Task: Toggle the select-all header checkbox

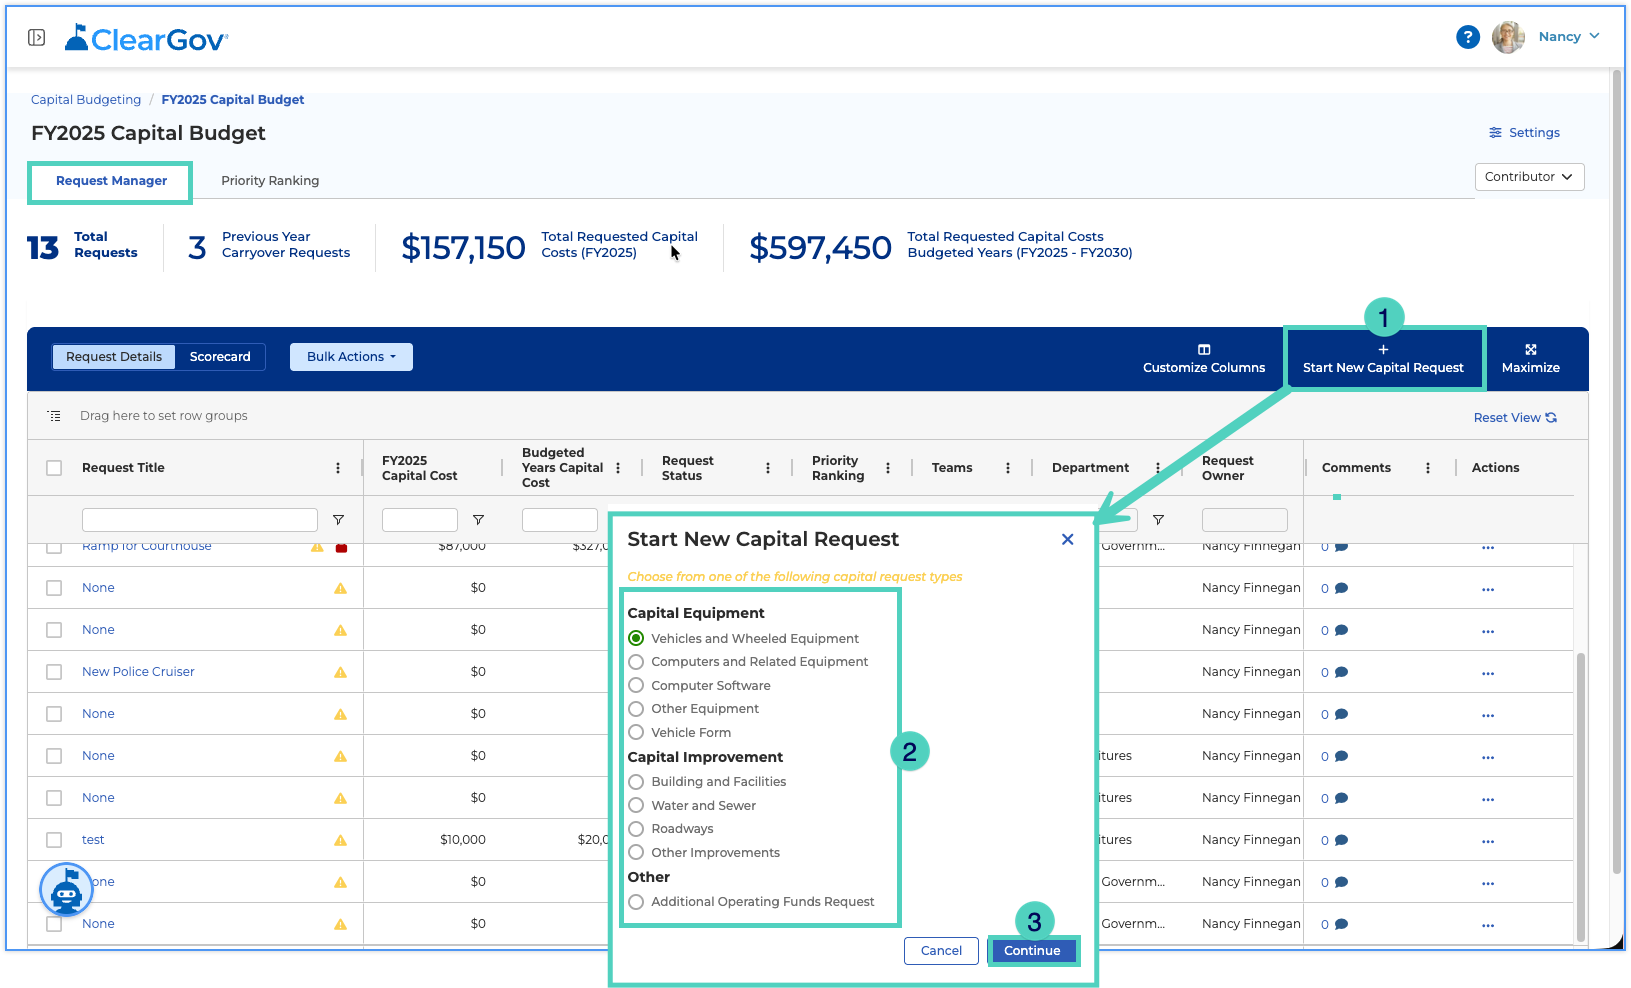Action: [x=54, y=468]
